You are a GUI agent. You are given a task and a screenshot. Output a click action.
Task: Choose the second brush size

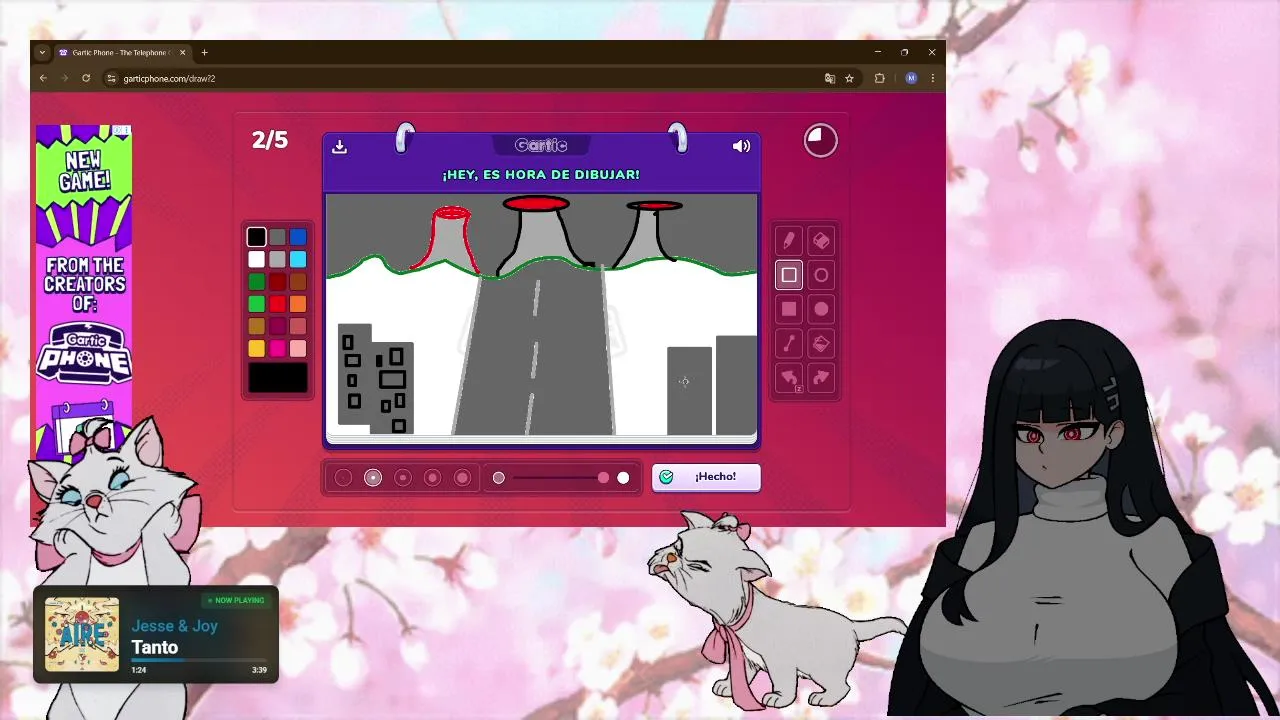pyautogui.click(x=373, y=478)
